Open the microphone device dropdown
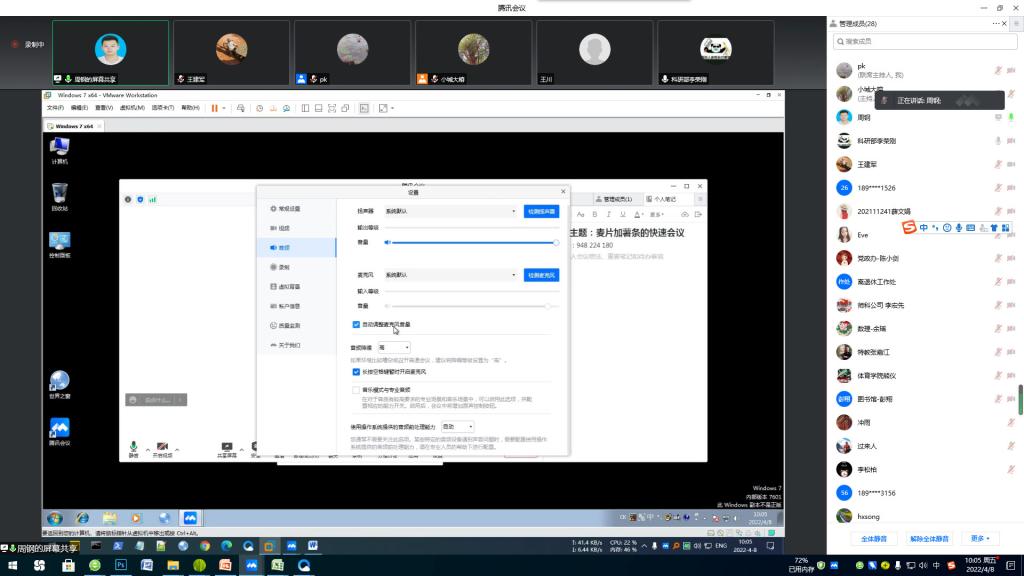The height and width of the screenshot is (576, 1024). 449,275
